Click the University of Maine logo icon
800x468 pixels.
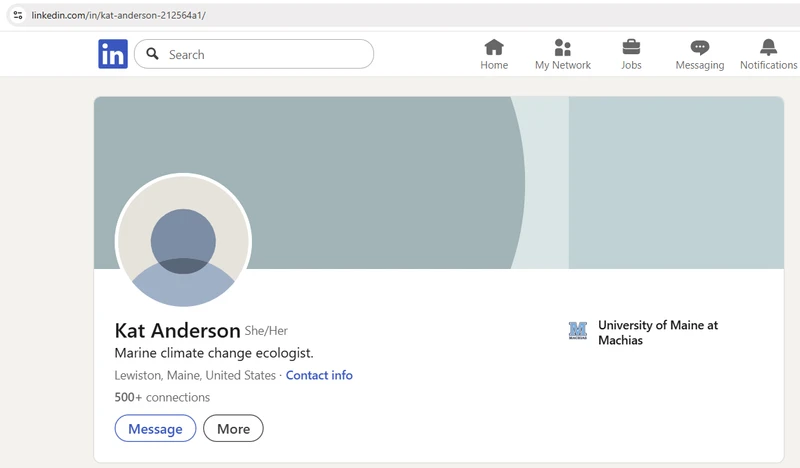tap(578, 331)
